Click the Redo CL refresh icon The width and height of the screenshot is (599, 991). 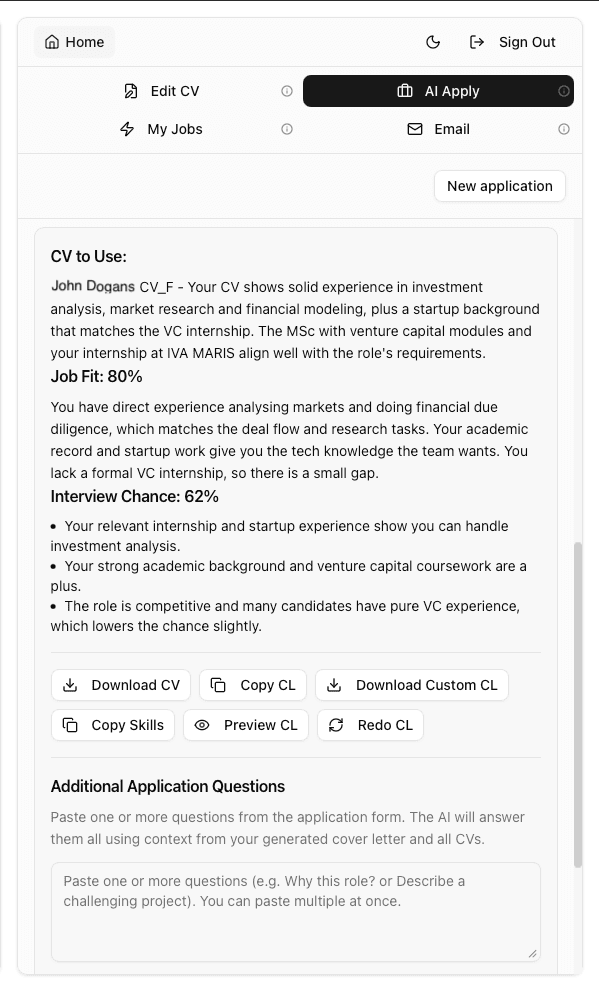[337, 725]
